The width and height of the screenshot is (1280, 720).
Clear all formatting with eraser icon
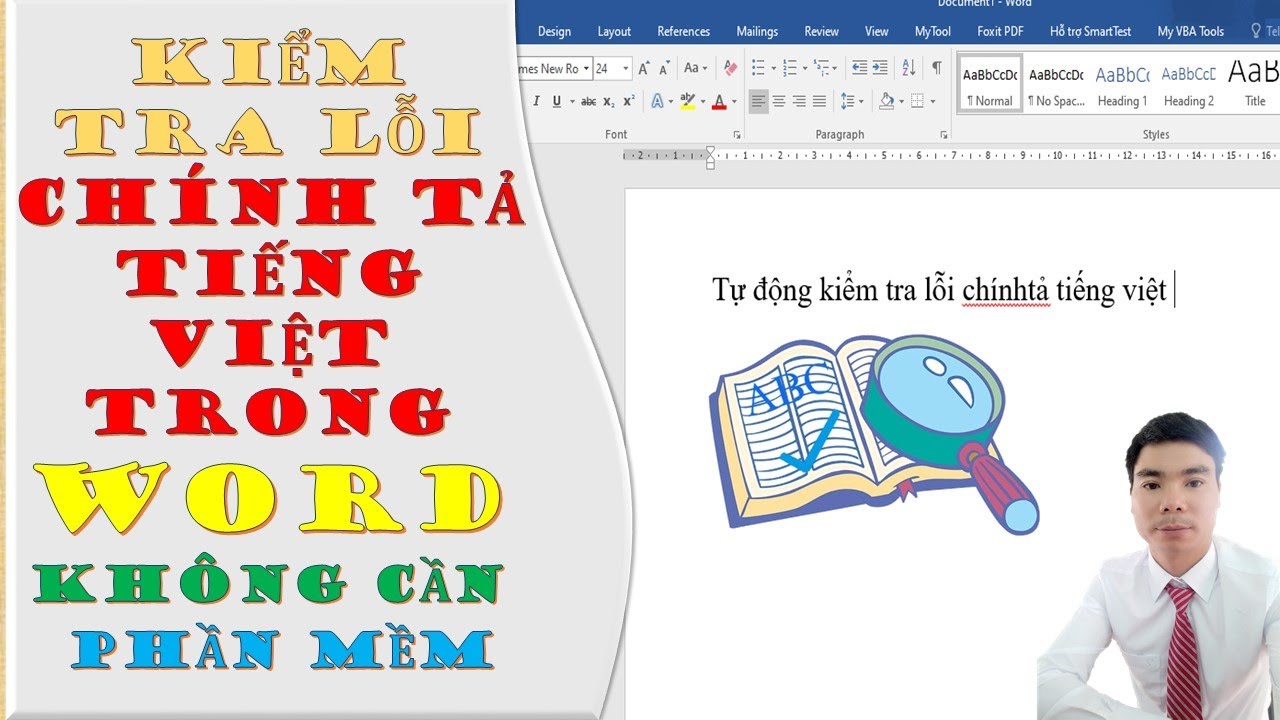(730, 68)
